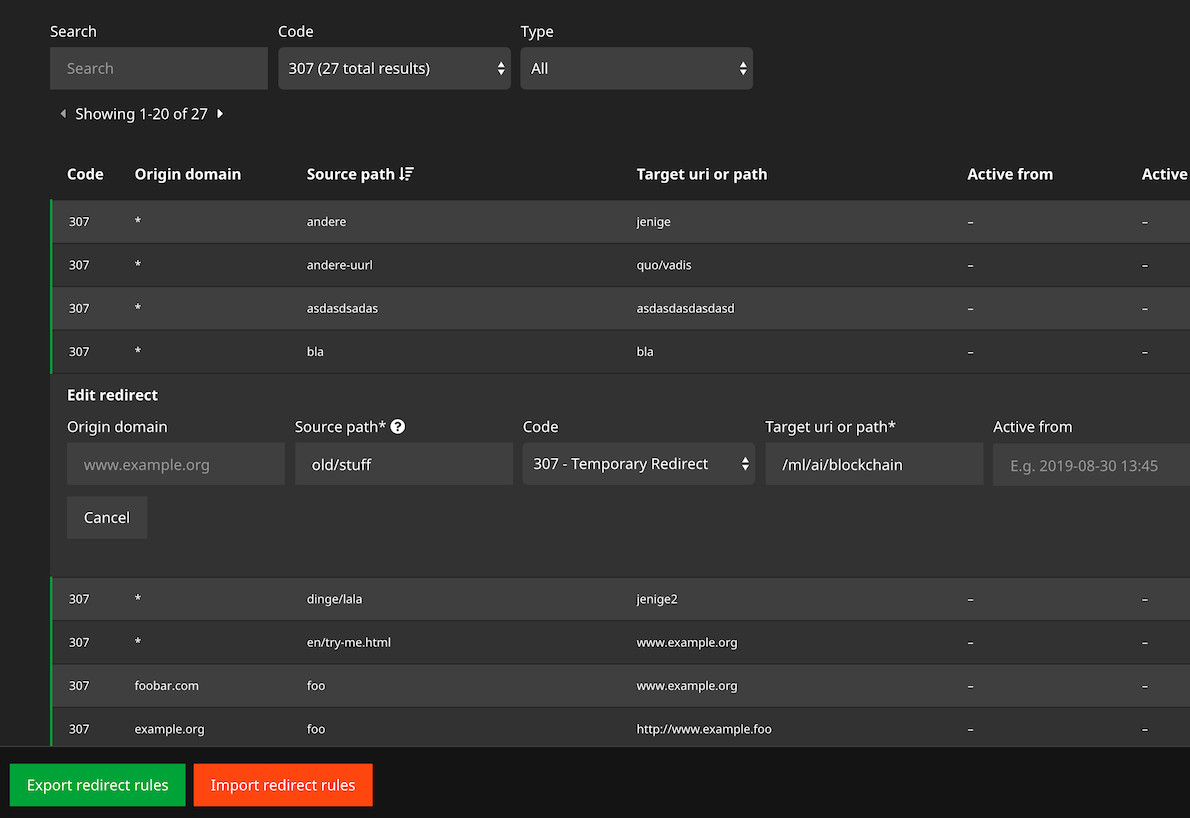The height and width of the screenshot is (818, 1190).
Task: Click the source path 'en/try-me.html'
Action: tap(349, 642)
